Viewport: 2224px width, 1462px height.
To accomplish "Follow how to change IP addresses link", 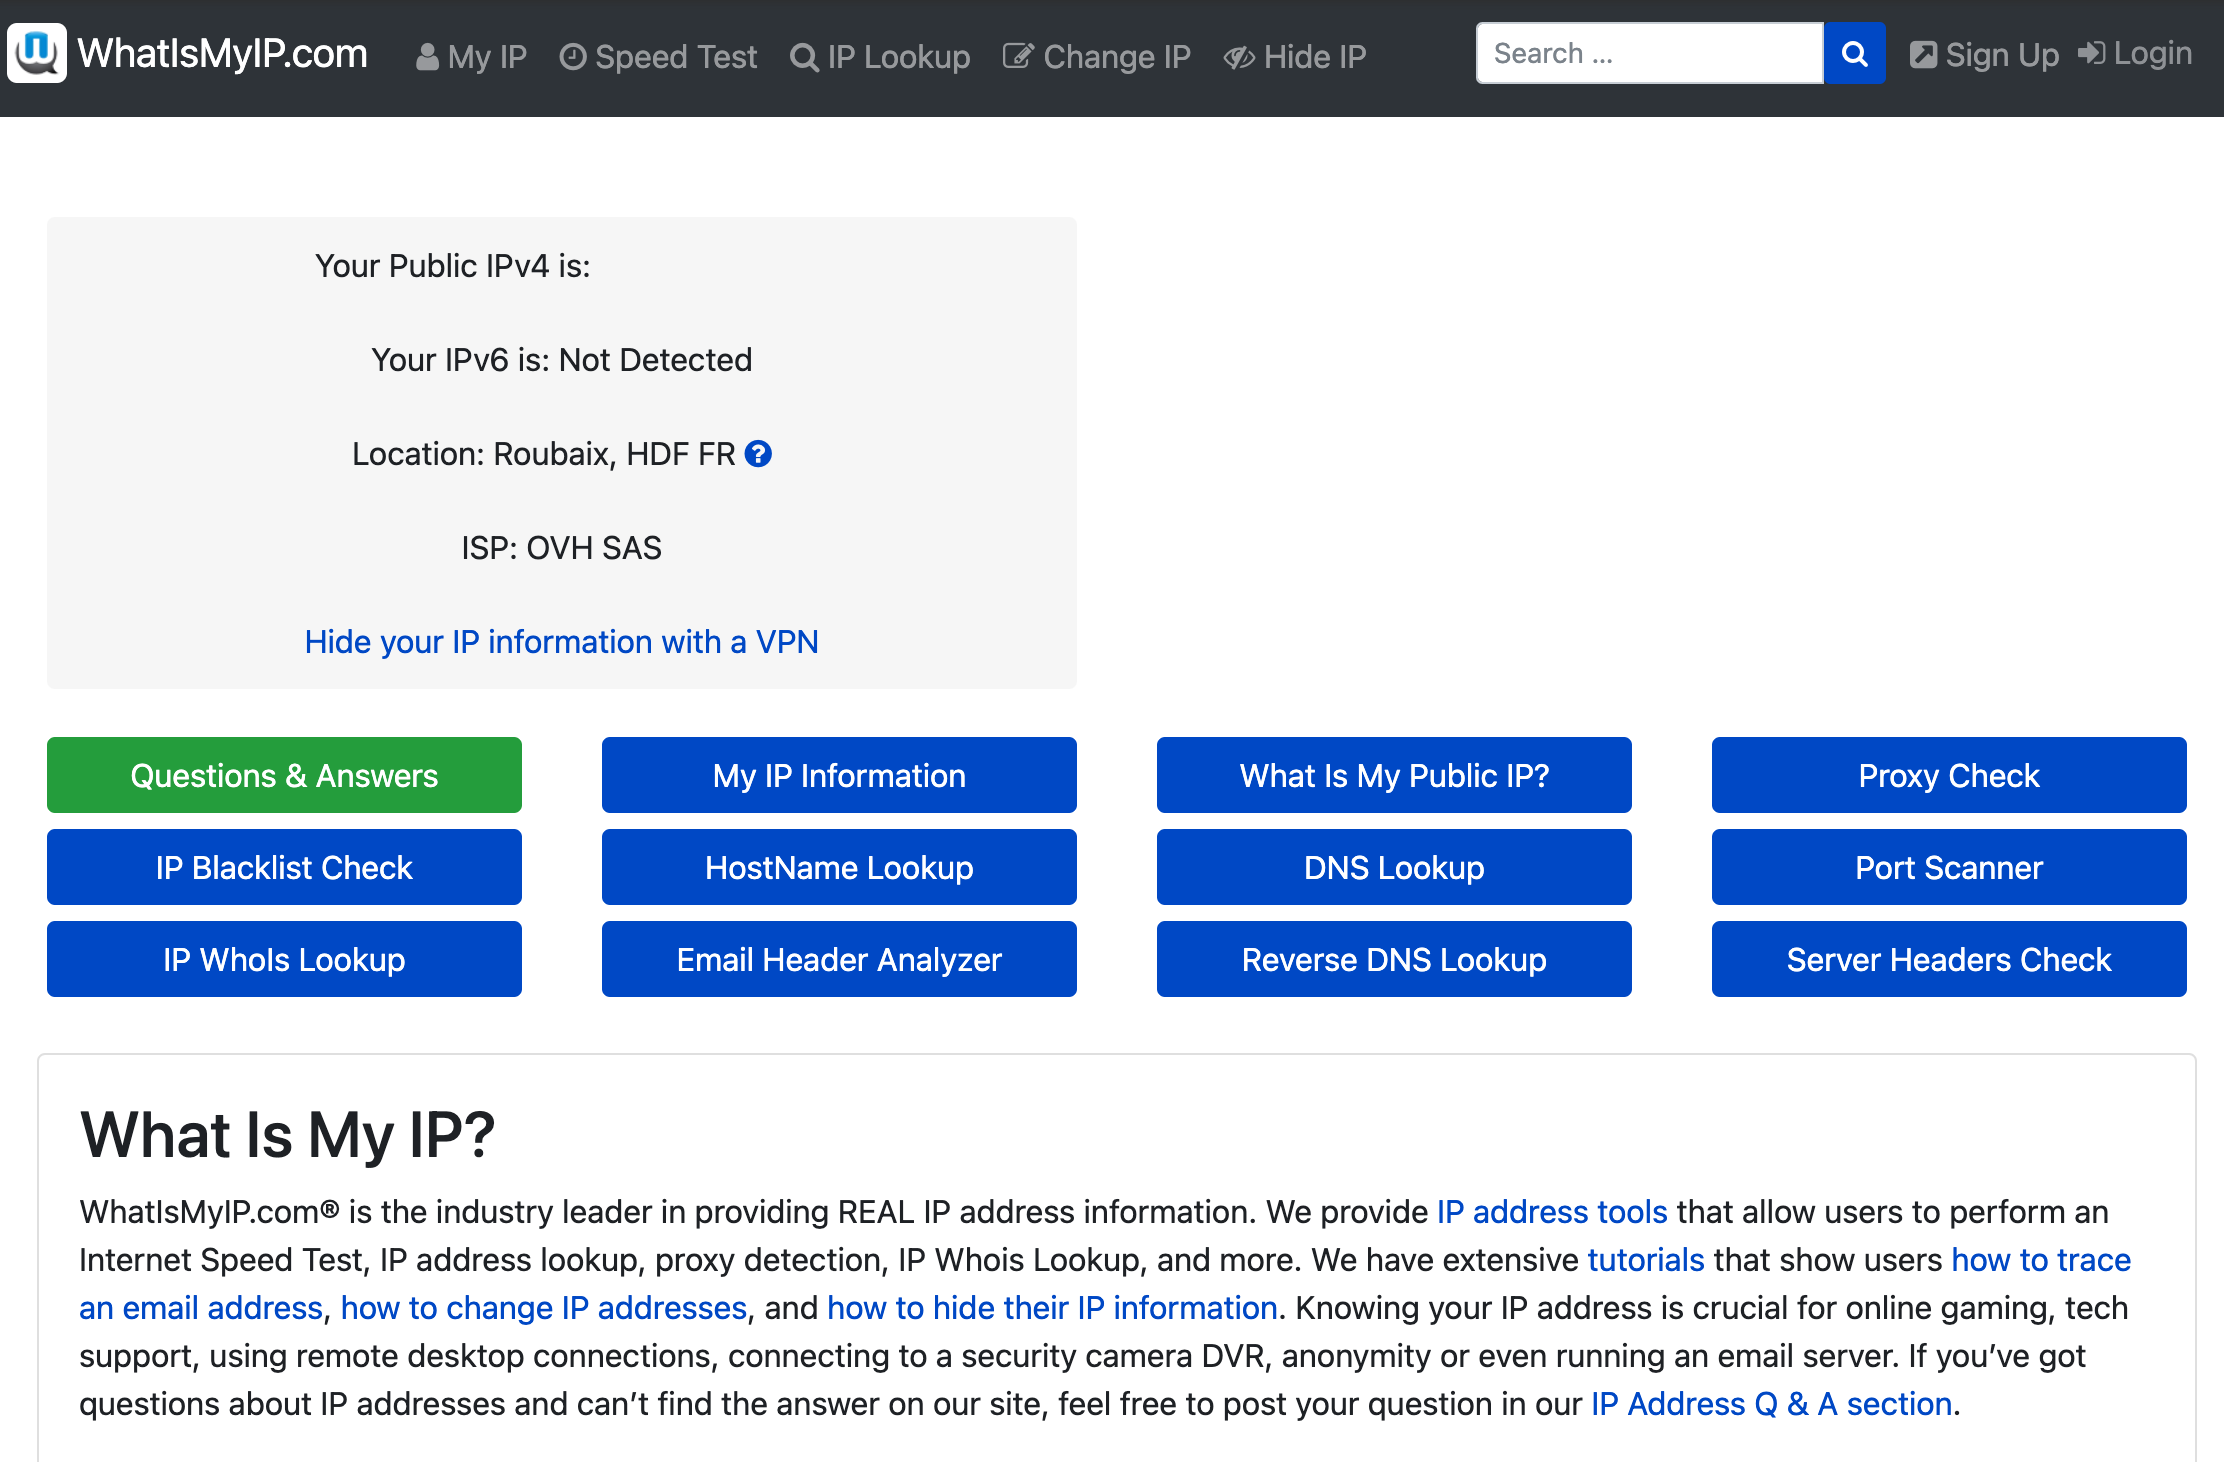I will (x=544, y=1308).
